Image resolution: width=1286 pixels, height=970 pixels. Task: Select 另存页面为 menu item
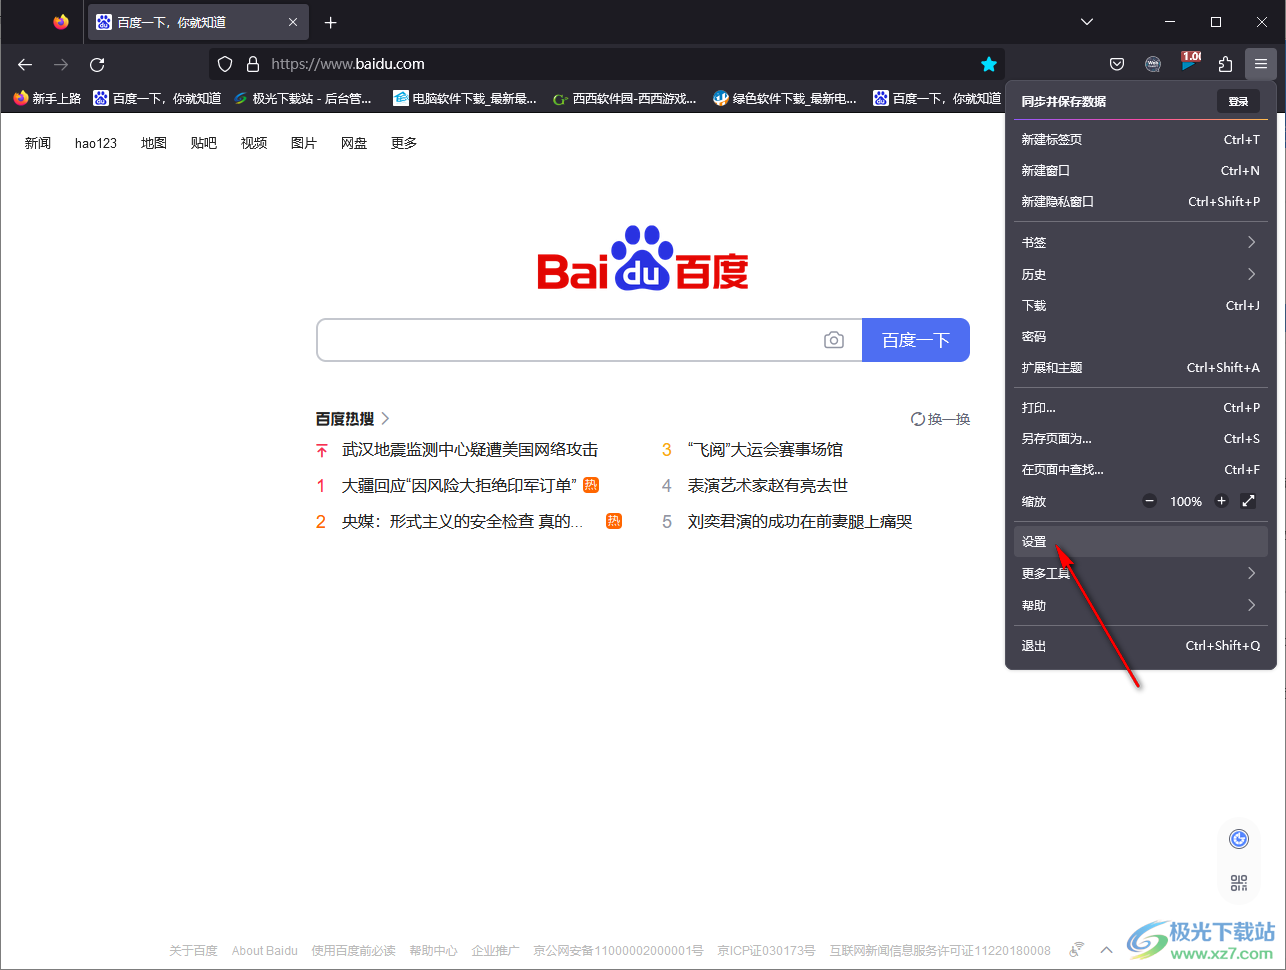click(x=1140, y=439)
